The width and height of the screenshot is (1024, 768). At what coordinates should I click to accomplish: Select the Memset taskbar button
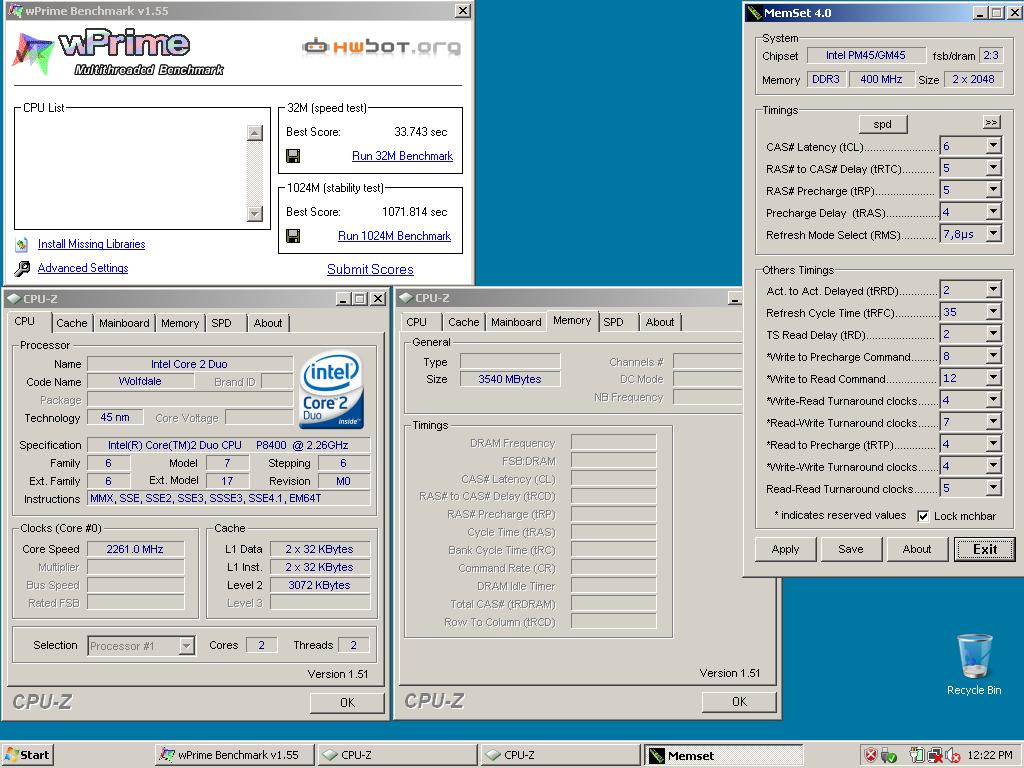[723, 756]
